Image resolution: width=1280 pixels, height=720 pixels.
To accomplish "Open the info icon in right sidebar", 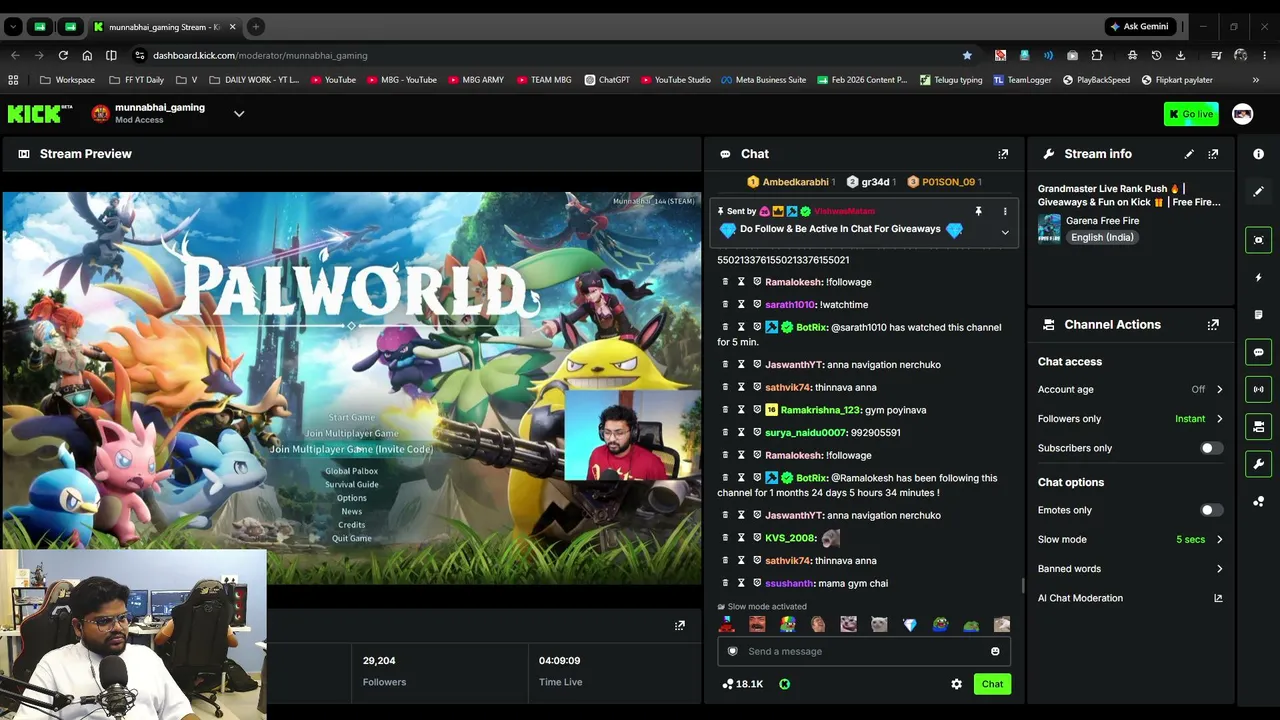I will (x=1259, y=154).
